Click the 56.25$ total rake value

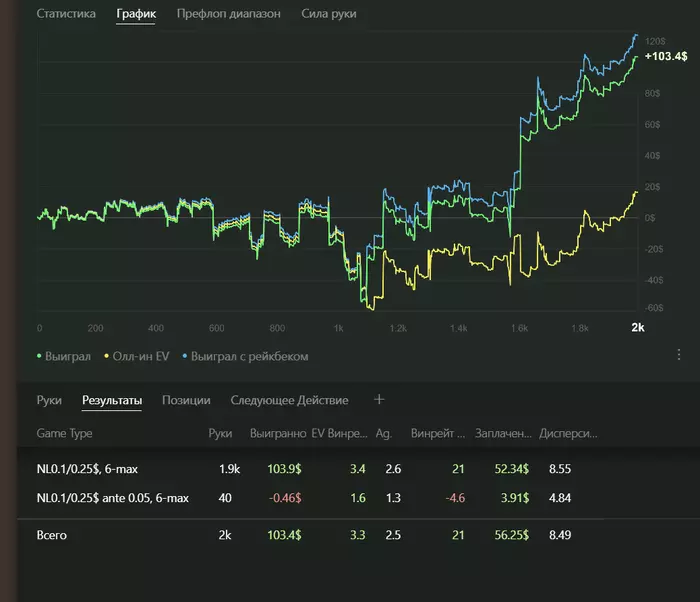(512, 535)
